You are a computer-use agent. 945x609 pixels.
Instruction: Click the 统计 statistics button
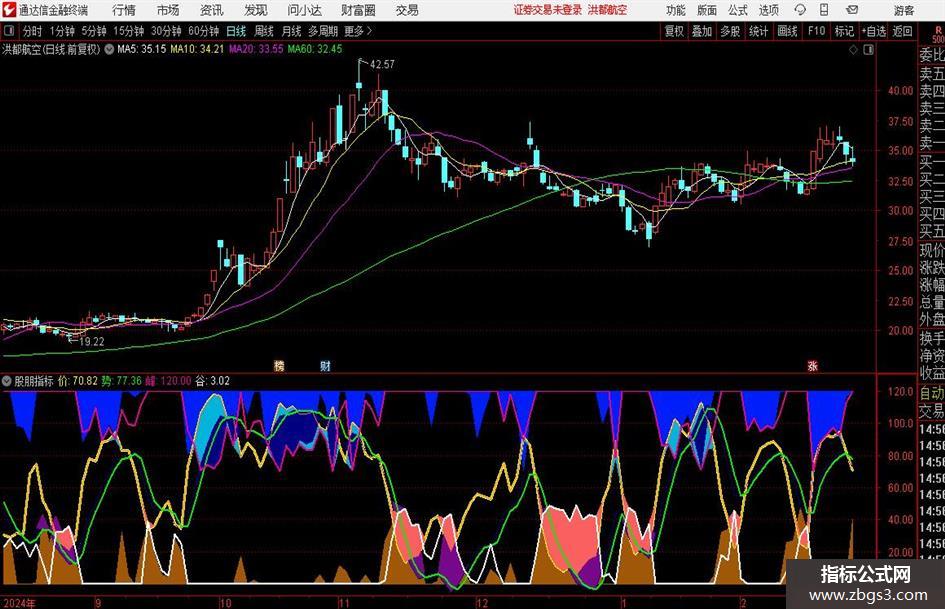[758, 31]
